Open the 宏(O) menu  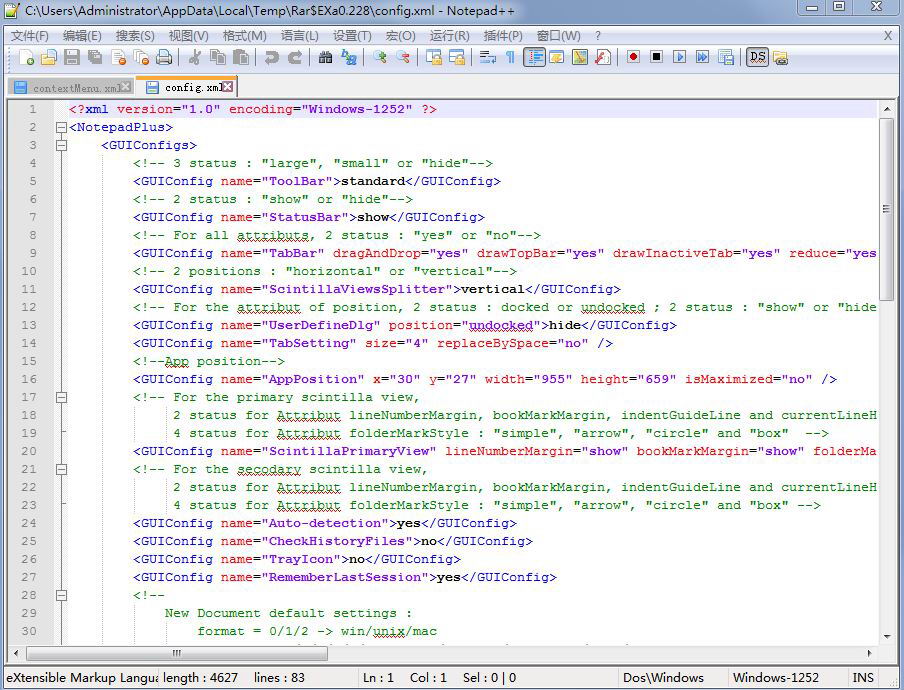click(400, 36)
